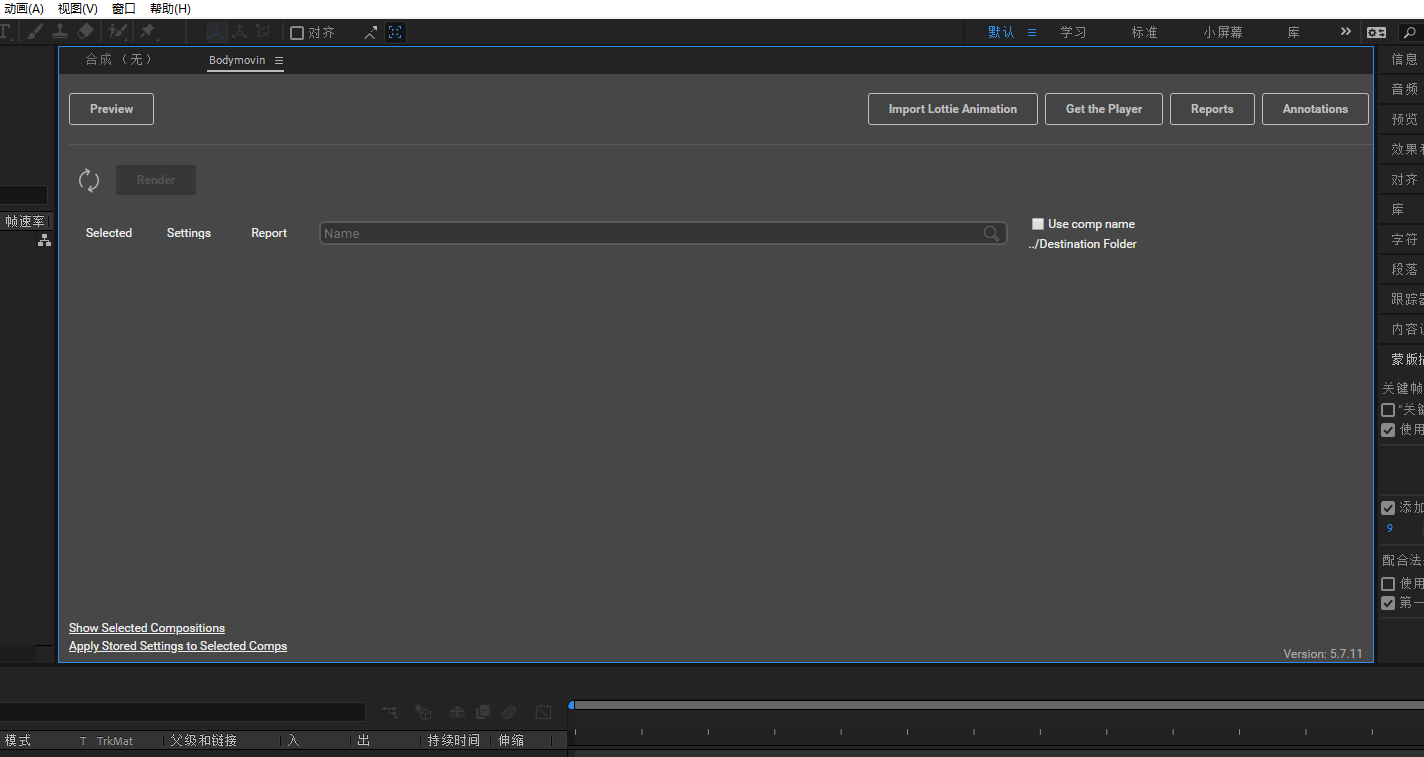Open the 窗口 menu
The height and width of the screenshot is (757, 1424).
(124, 8)
